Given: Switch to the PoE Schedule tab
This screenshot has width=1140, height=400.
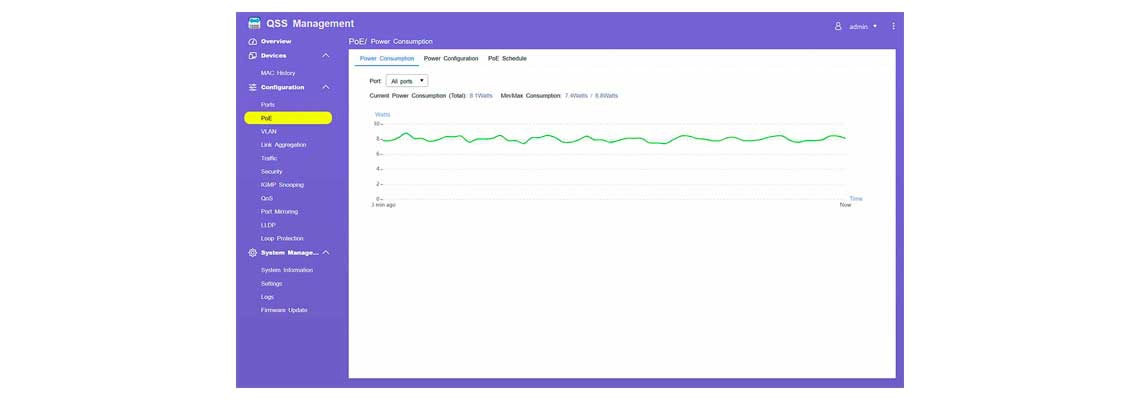Looking at the screenshot, I should tap(507, 58).
